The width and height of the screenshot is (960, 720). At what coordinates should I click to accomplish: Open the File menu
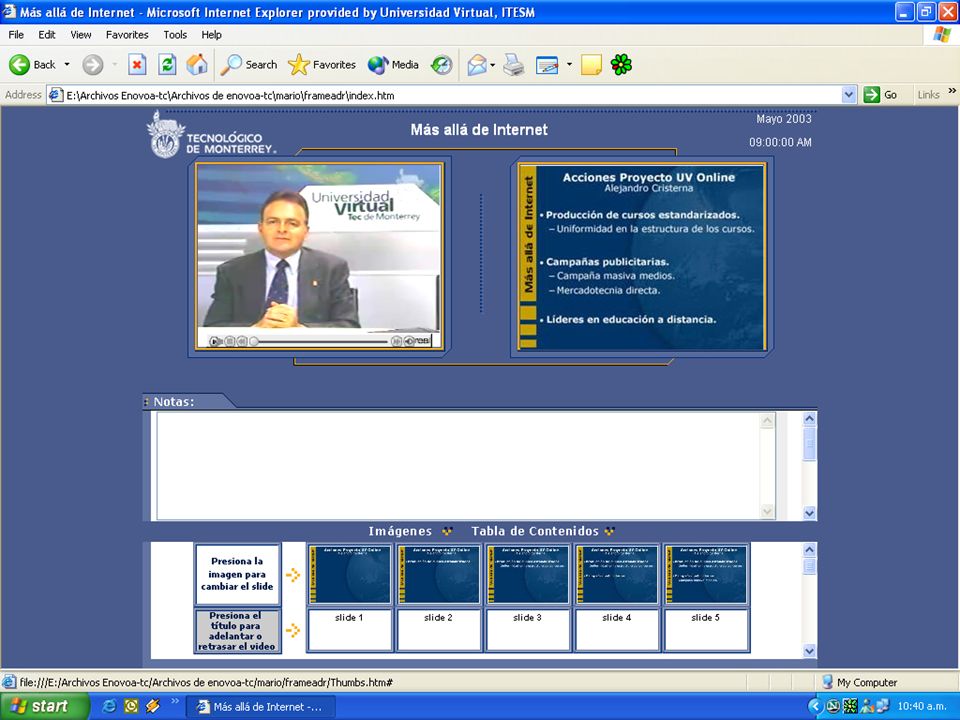tap(16, 35)
